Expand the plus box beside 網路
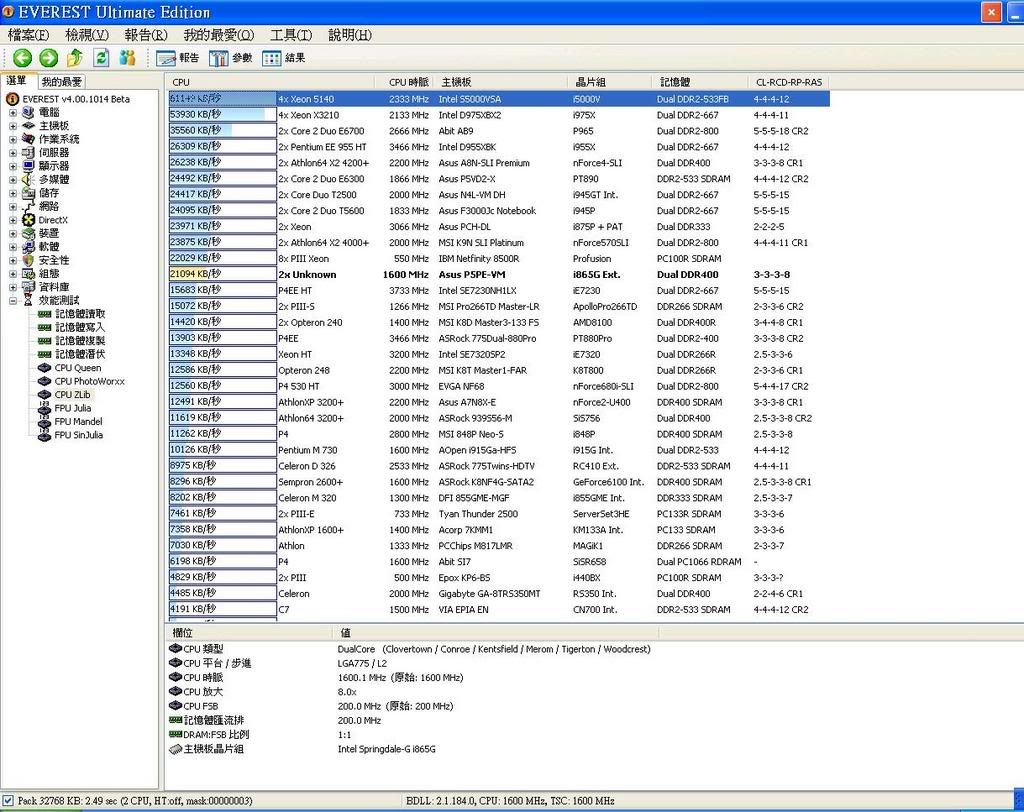The image size is (1024, 812). (x=13, y=206)
